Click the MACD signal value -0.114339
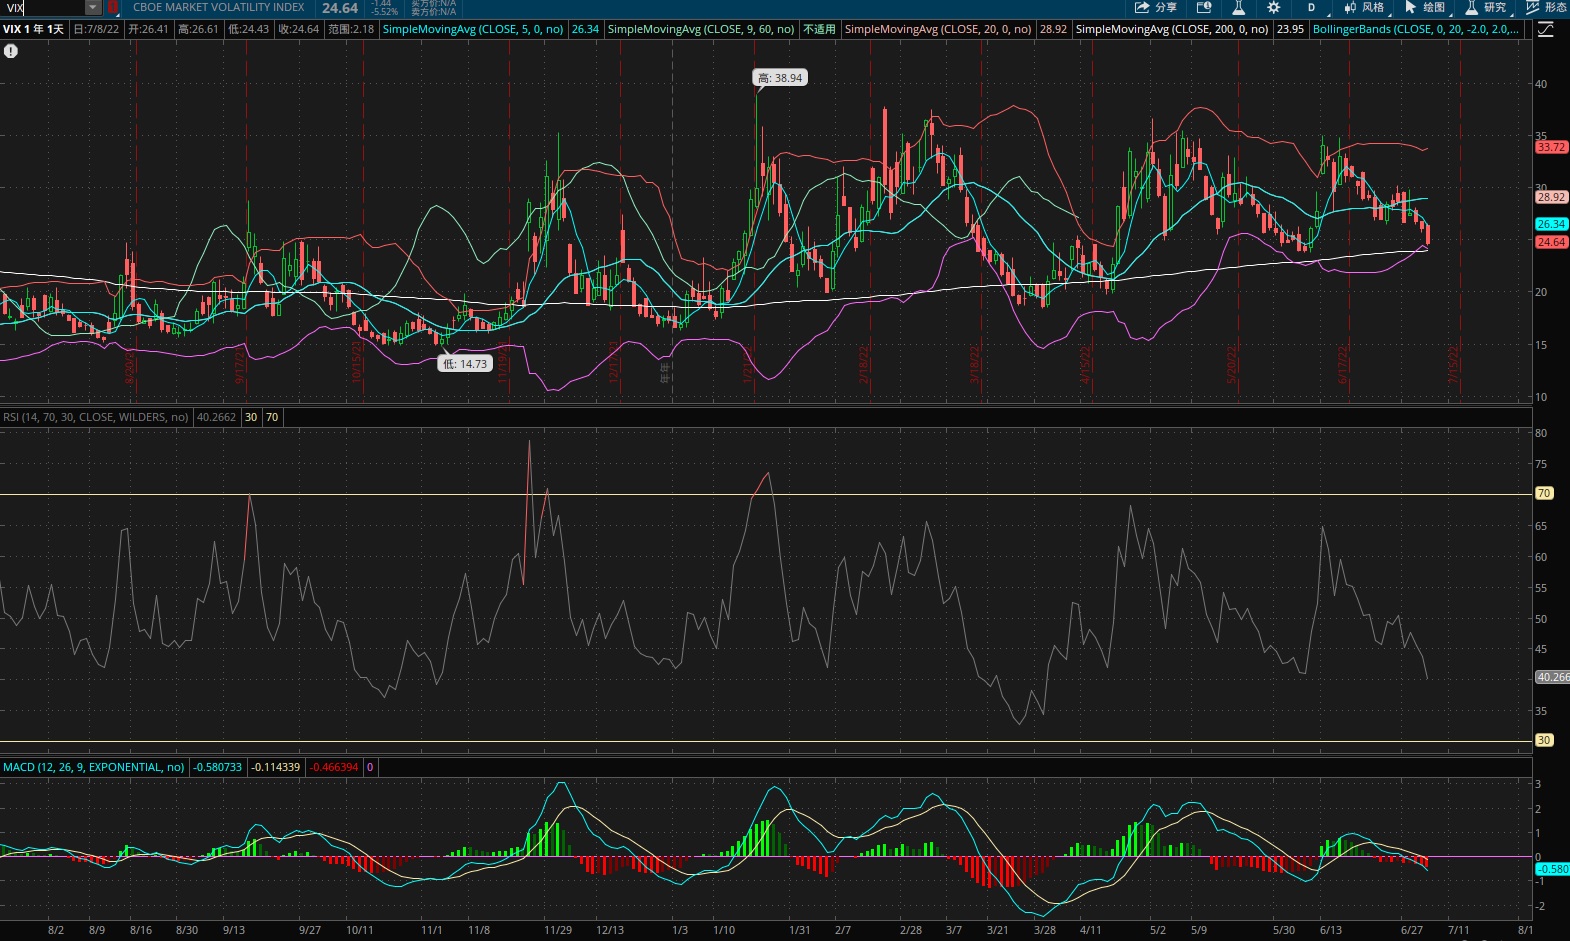 point(276,767)
